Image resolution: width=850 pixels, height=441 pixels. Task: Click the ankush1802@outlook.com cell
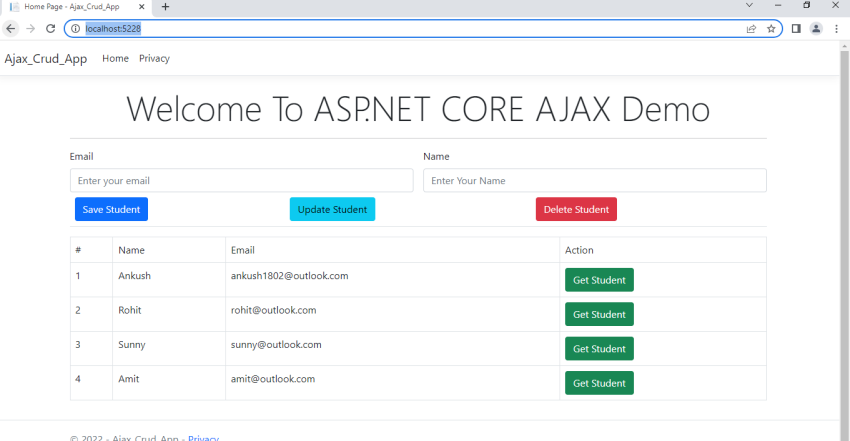(x=392, y=280)
